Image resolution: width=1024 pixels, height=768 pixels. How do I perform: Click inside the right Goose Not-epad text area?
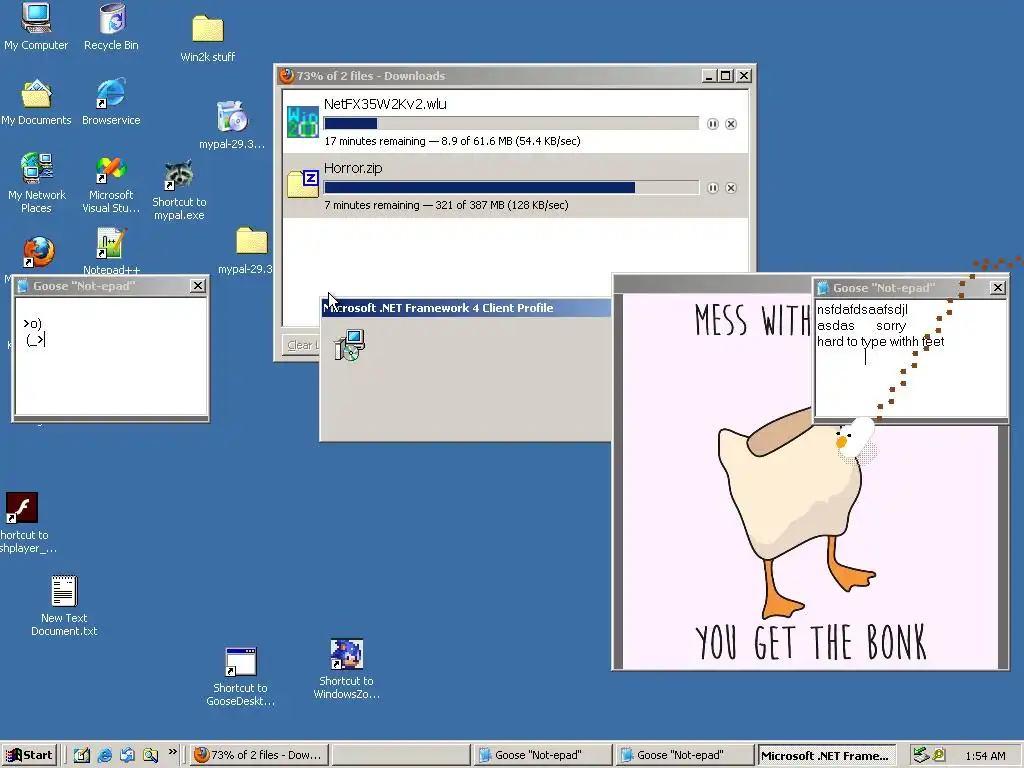coord(912,358)
